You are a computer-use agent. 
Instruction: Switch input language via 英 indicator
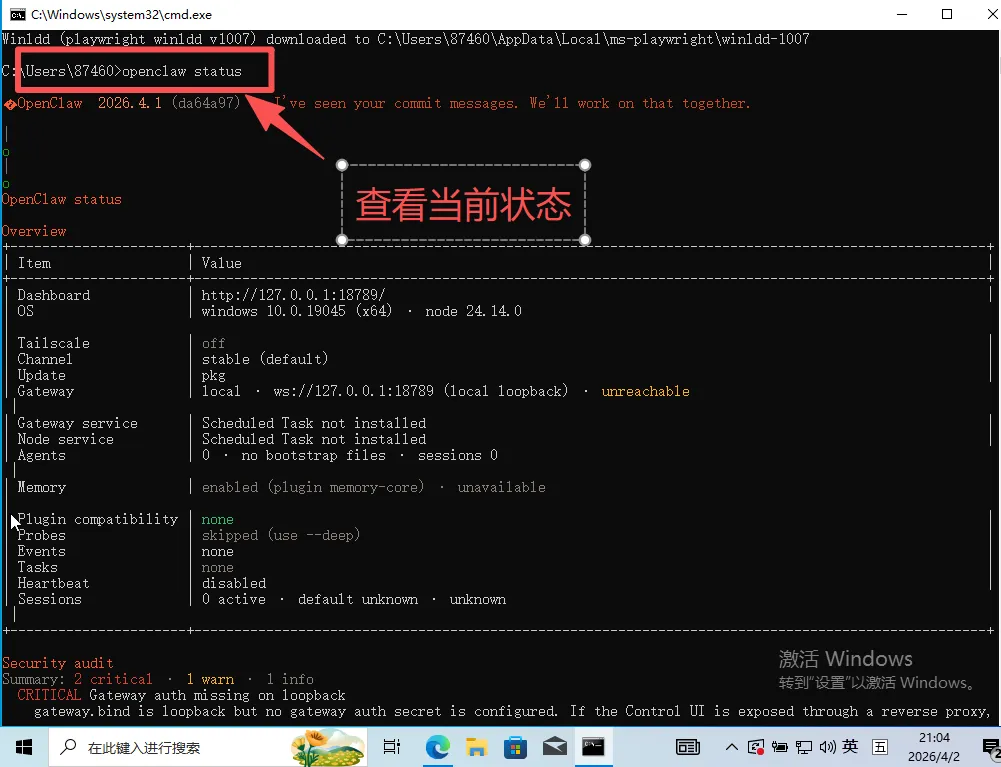(x=850, y=746)
